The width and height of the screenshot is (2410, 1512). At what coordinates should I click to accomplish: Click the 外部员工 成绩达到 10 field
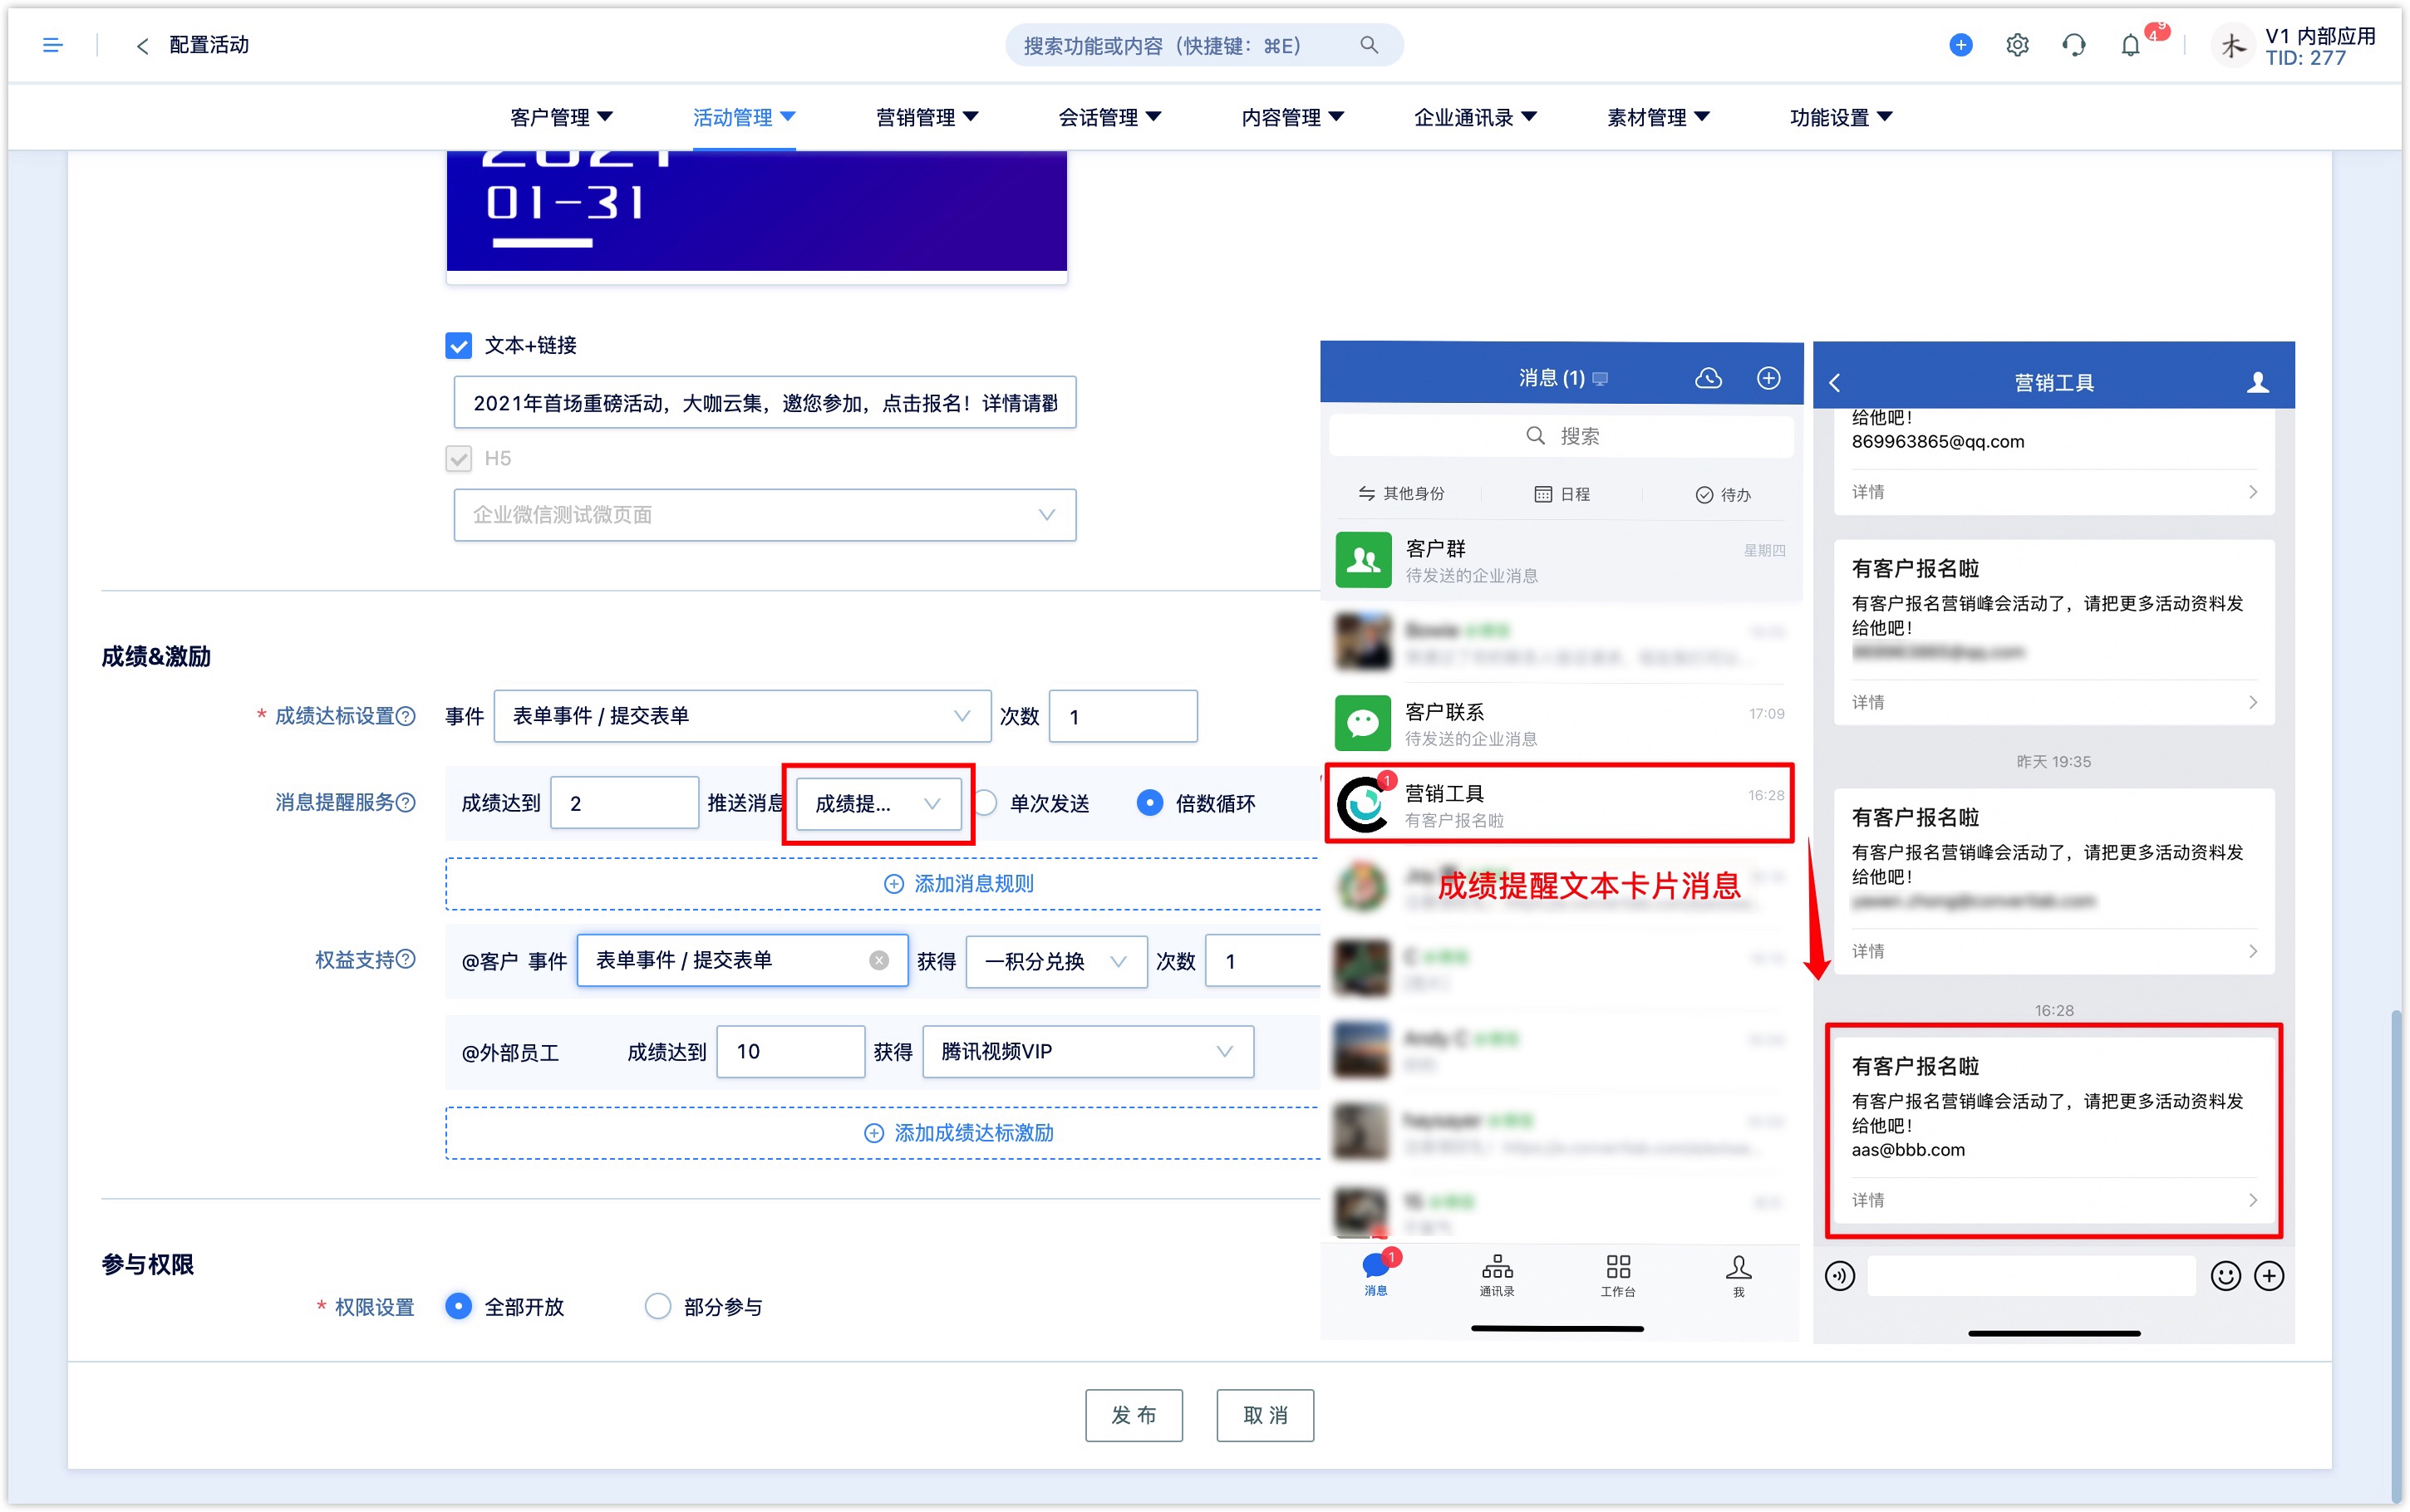pos(790,1051)
